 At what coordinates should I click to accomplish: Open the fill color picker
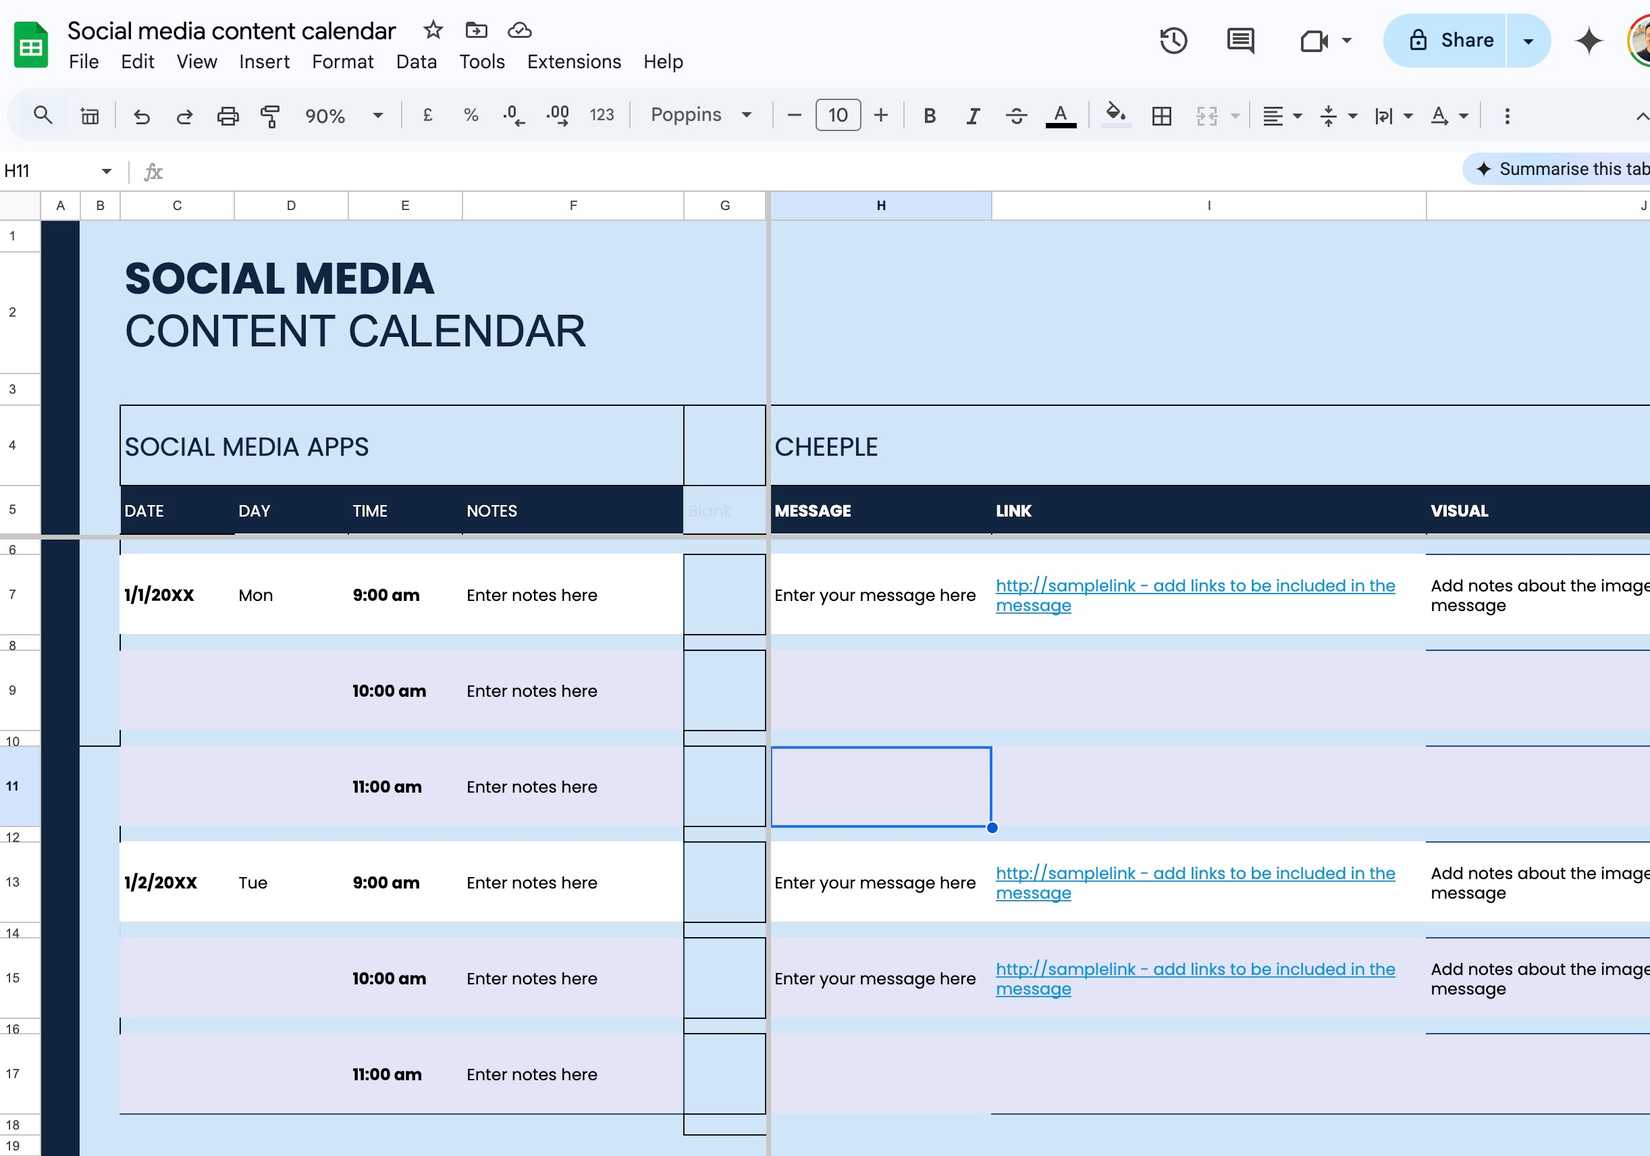(x=1115, y=115)
